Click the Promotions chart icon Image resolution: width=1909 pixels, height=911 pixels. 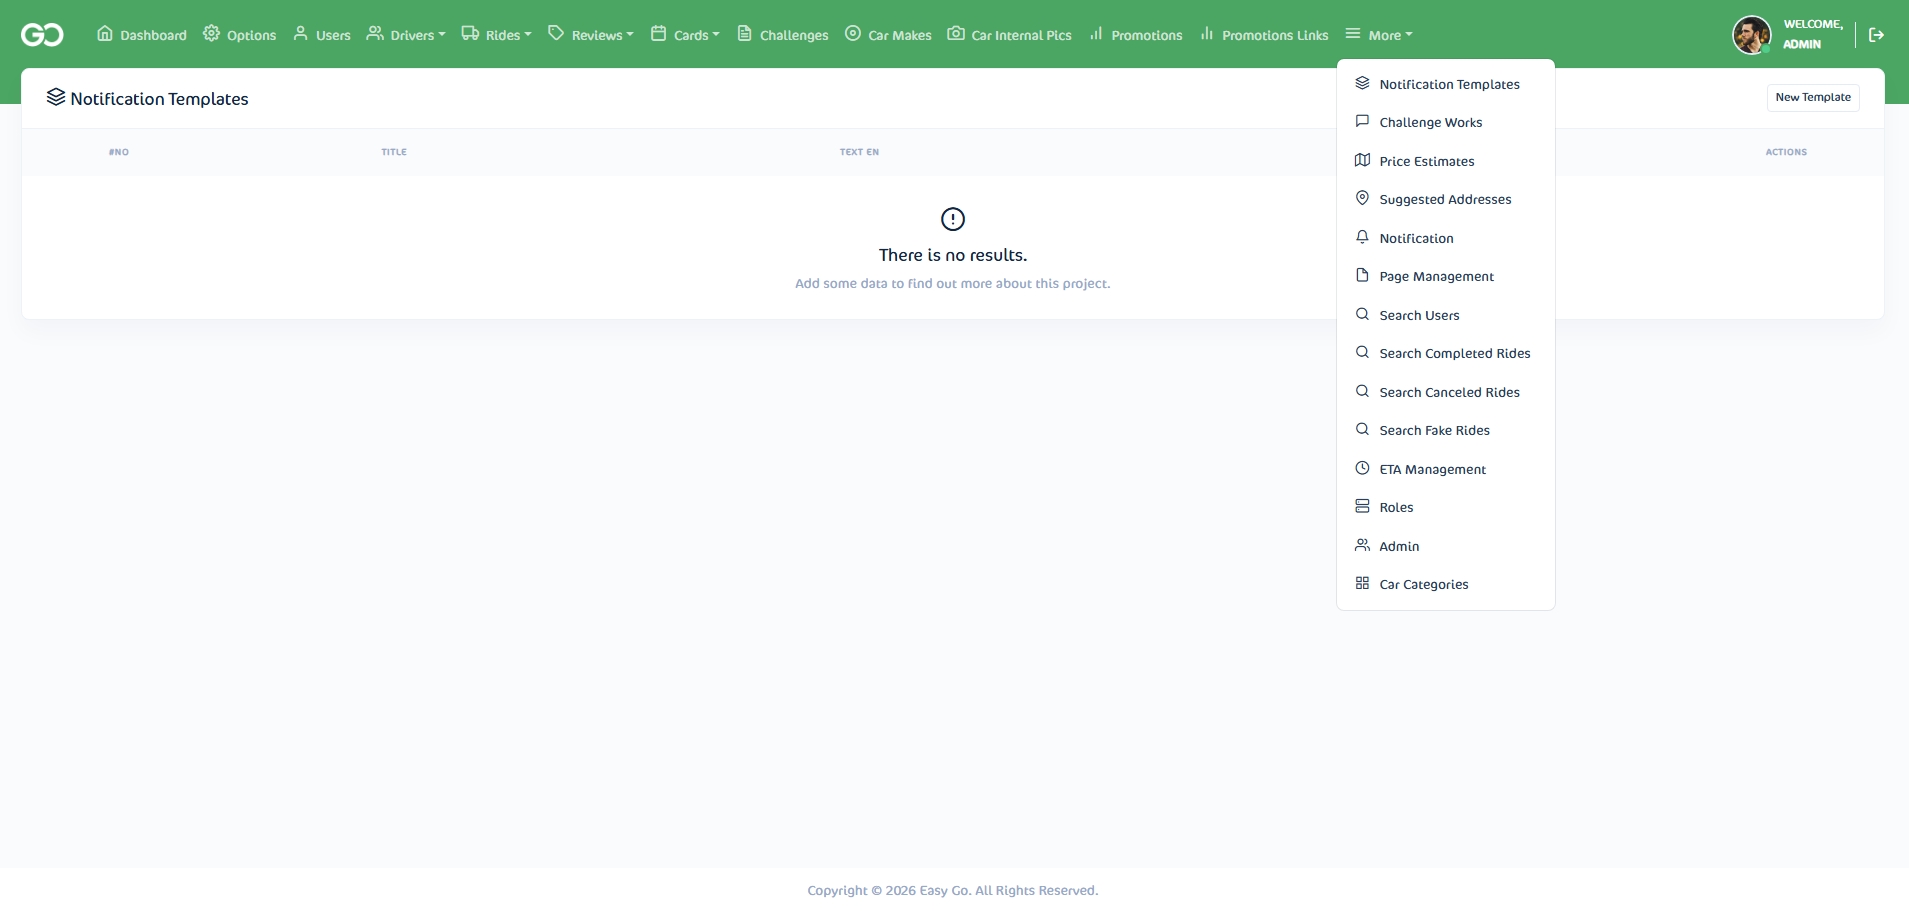1096,33
